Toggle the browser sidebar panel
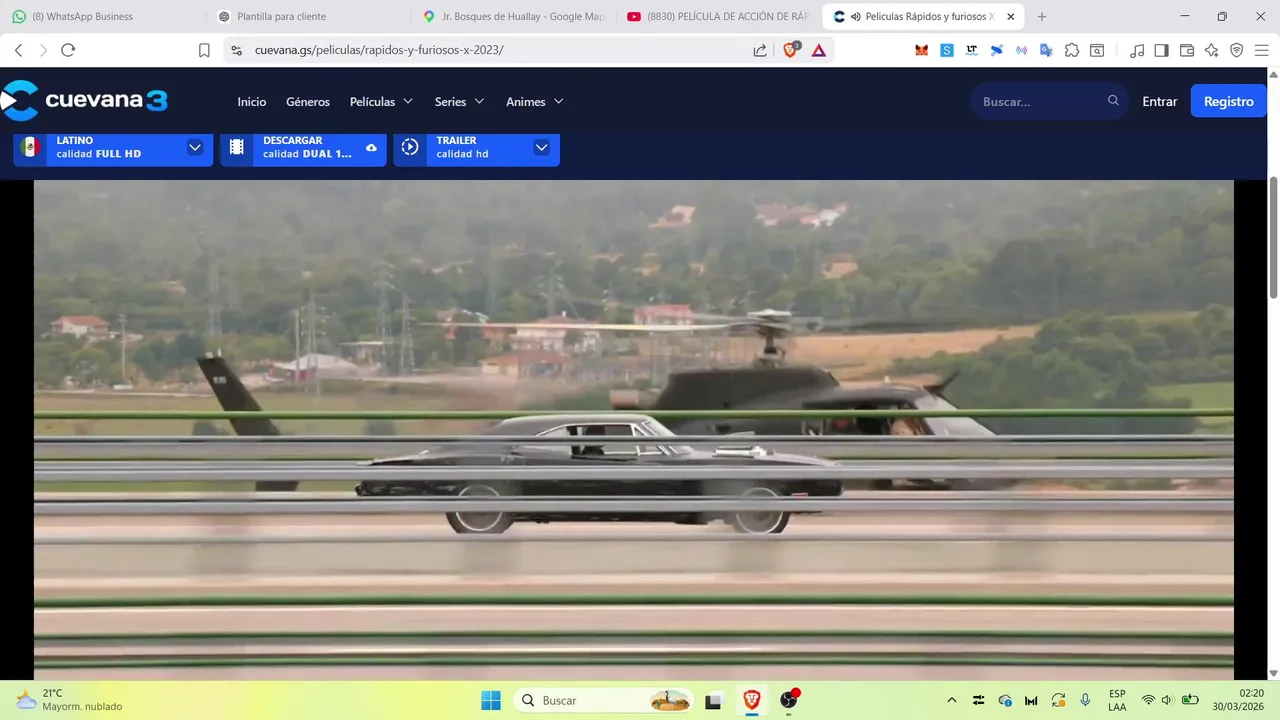Image resolution: width=1280 pixels, height=720 pixels. click(1161, 50)
